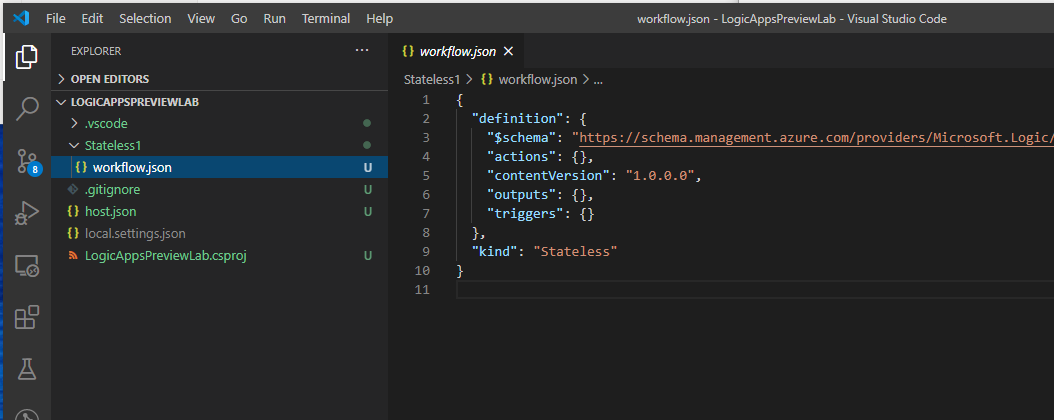Open the View menu
This screenshot has height=420, width=1054.
click(201, 19)
